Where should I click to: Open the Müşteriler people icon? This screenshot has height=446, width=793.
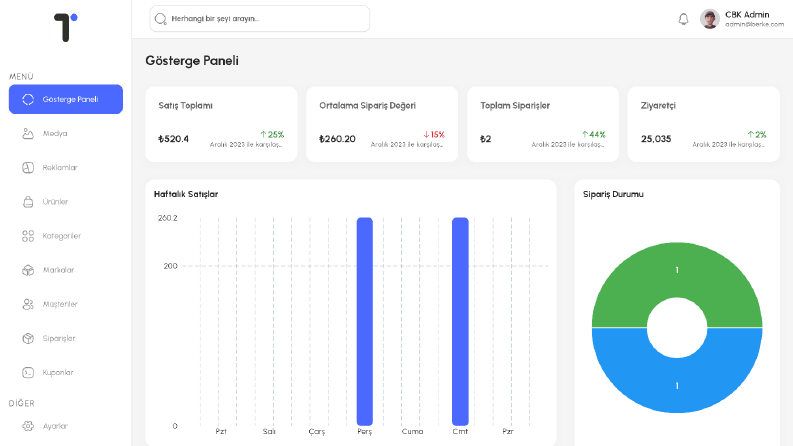pyautogui.click(x=28, y=304)
